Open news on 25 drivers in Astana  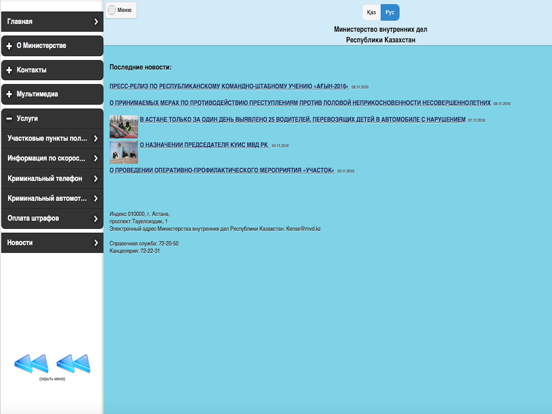click(303, 120)
